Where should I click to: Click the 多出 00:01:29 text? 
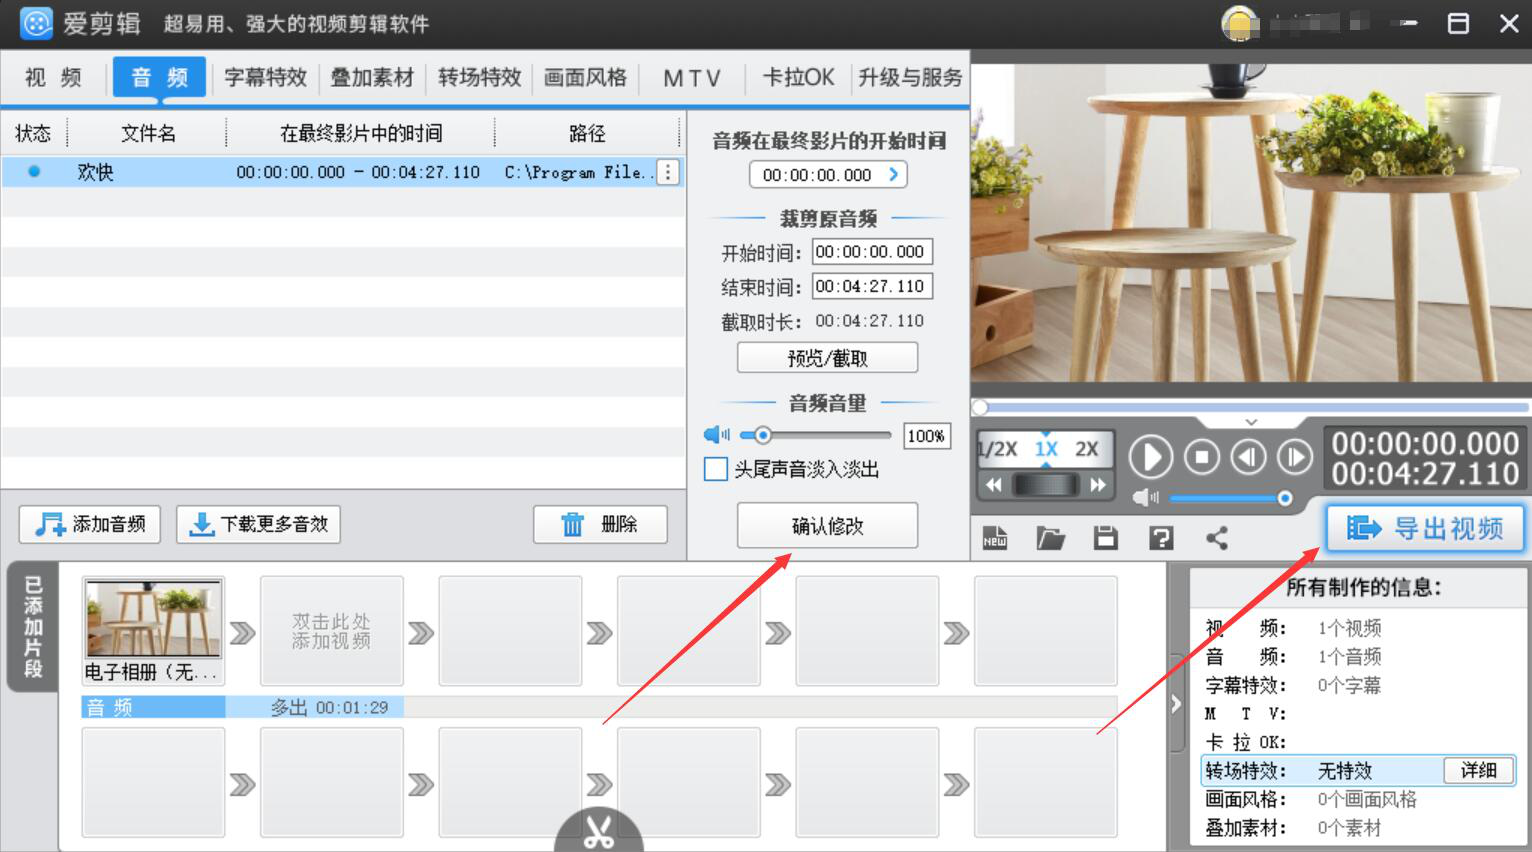point(329,707)
